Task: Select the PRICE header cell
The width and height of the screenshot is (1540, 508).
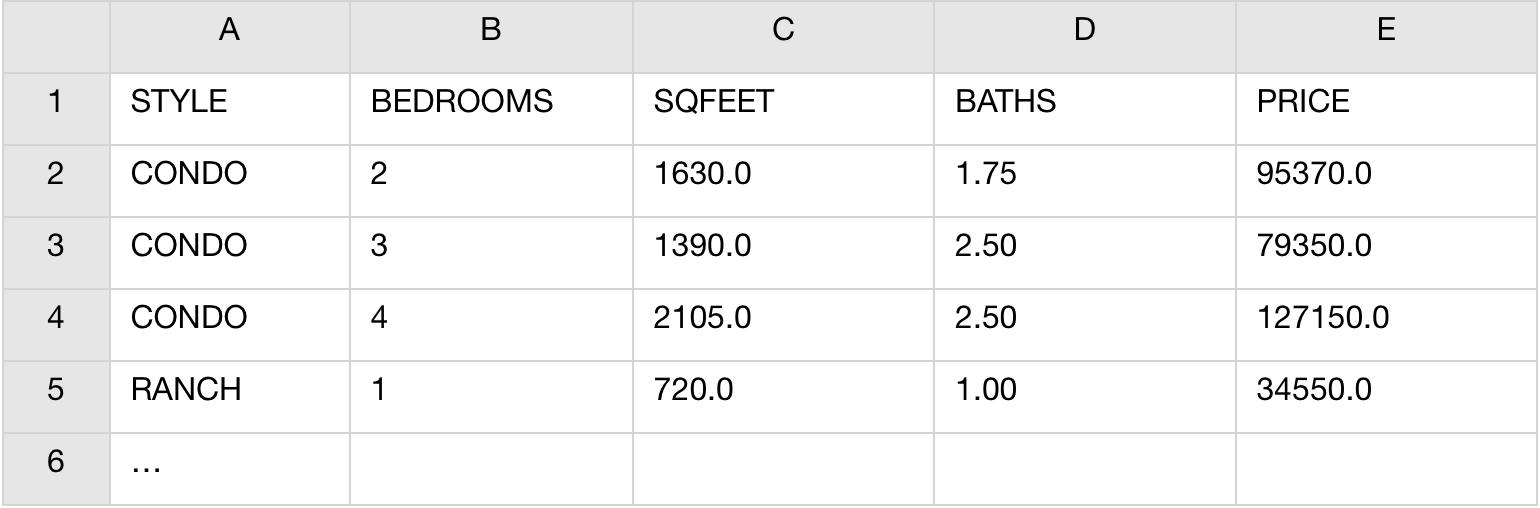Action: (1385, 101)
